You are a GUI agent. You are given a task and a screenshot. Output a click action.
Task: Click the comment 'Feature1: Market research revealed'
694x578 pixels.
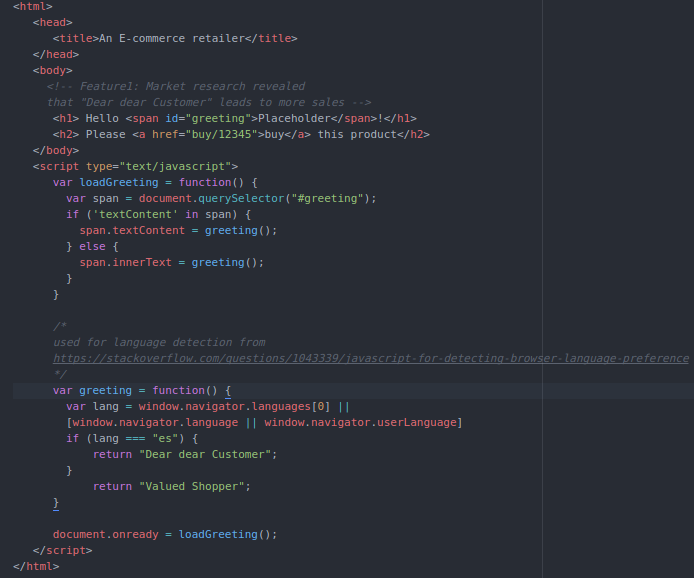point(192,86)
